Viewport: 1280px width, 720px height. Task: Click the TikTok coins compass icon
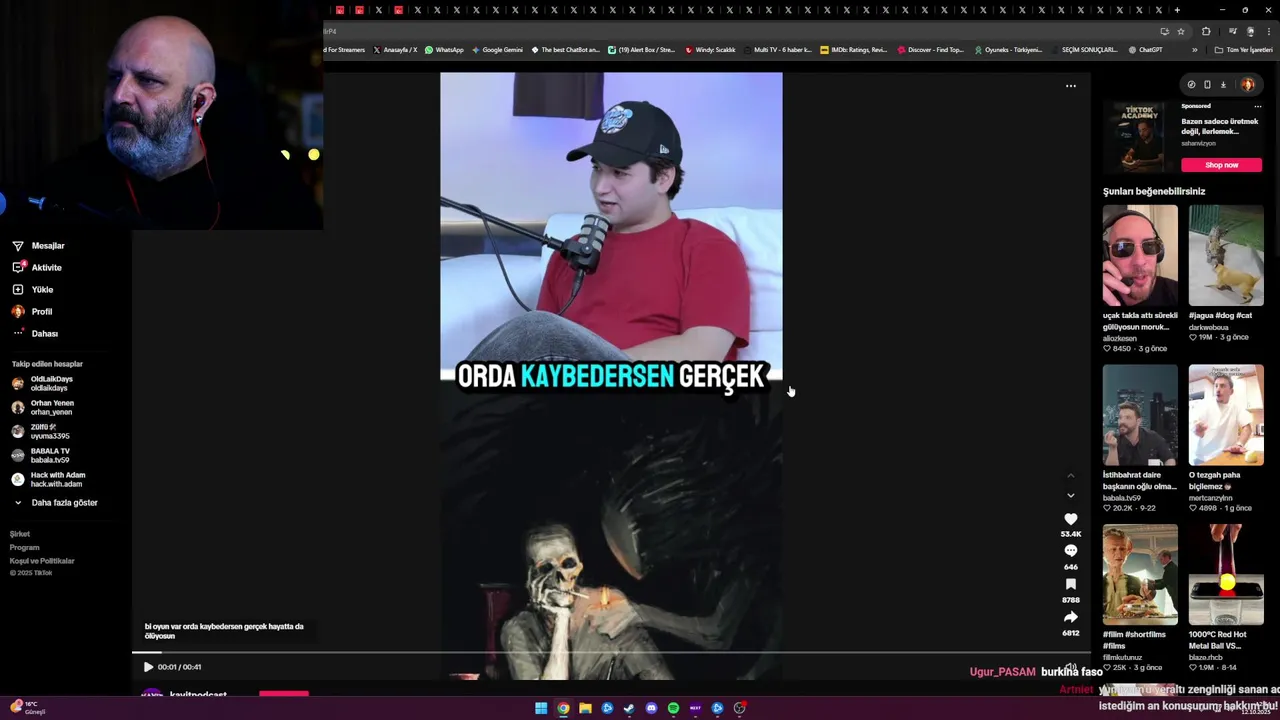(x=1191, y=85)
